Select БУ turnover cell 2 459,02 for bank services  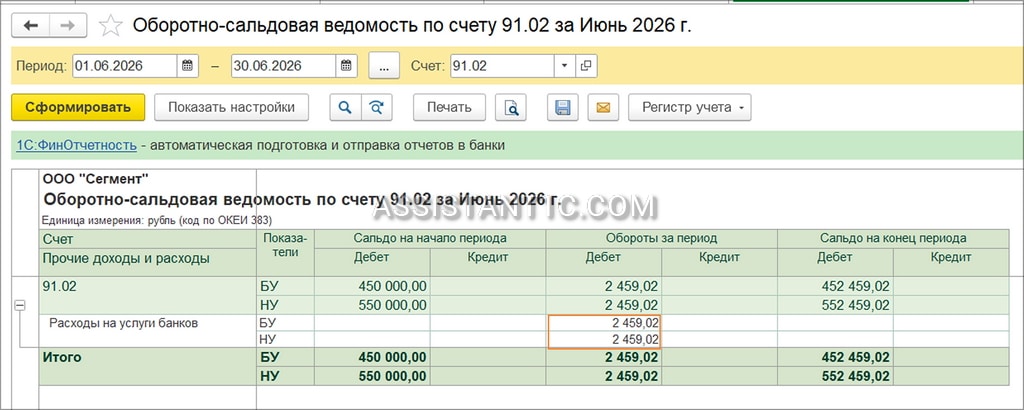pos(604,323)
